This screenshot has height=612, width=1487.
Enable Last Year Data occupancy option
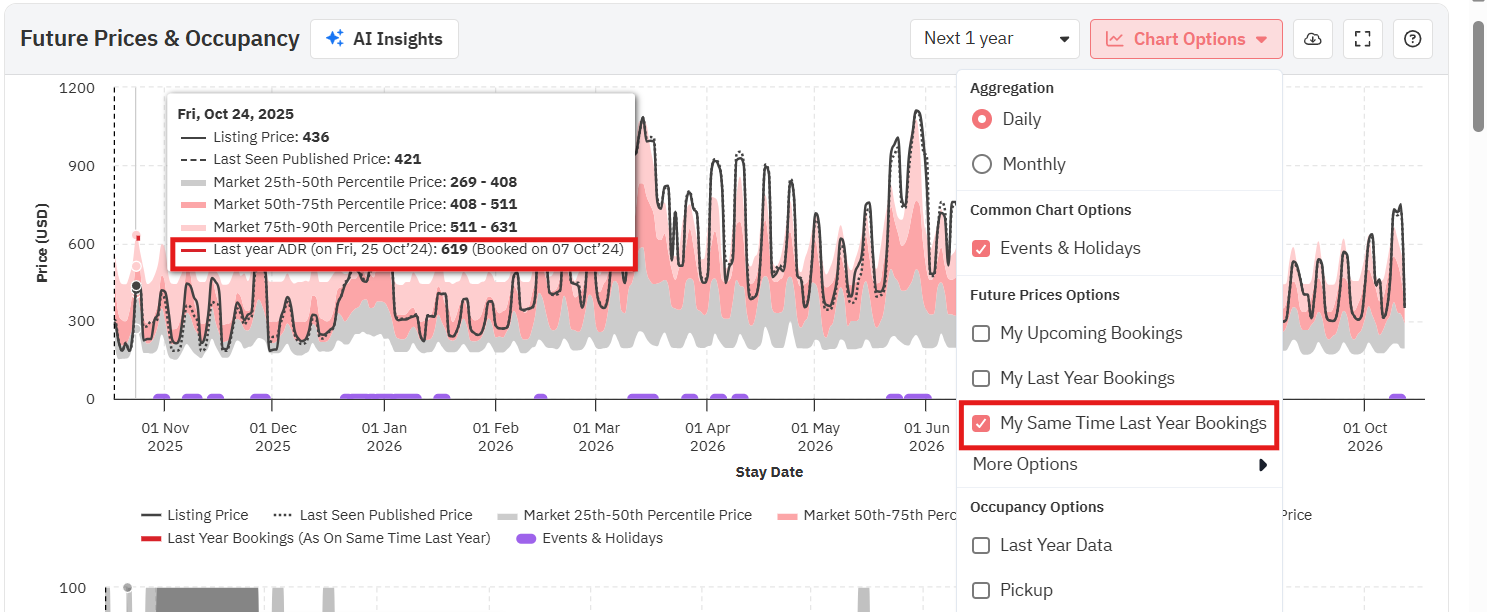[981, 545]
